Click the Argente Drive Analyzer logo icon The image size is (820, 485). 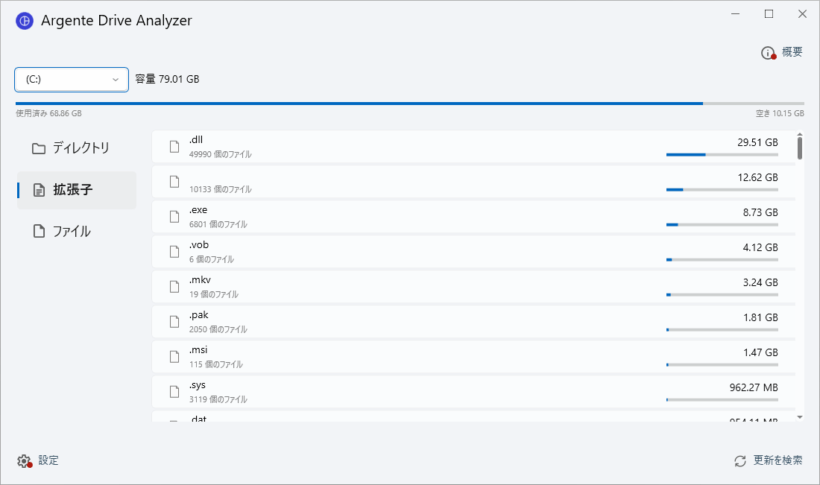pyautogui.click(x=25, y=21)
